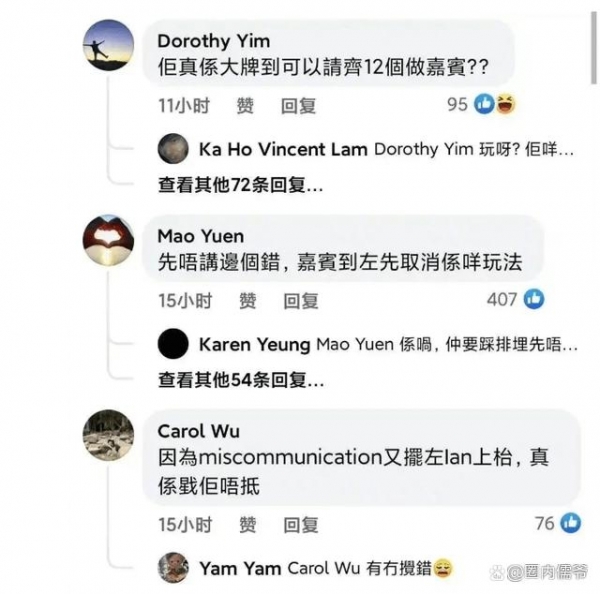
Task: Open the 407 likes reaction icon
Action: click(534, 299)
